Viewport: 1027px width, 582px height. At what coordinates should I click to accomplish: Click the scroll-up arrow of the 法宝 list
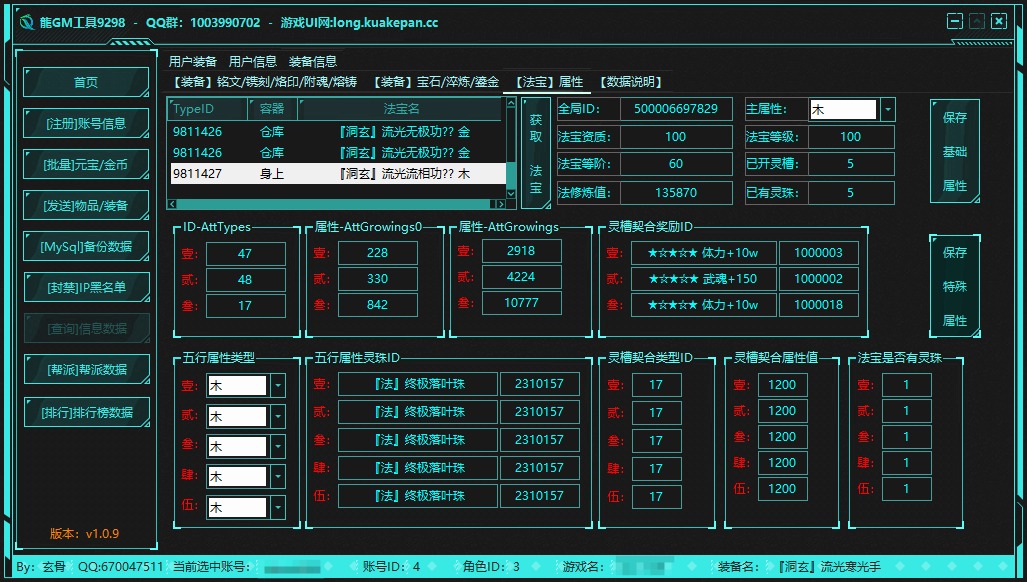pyautogui.click(x=511, y=104)
